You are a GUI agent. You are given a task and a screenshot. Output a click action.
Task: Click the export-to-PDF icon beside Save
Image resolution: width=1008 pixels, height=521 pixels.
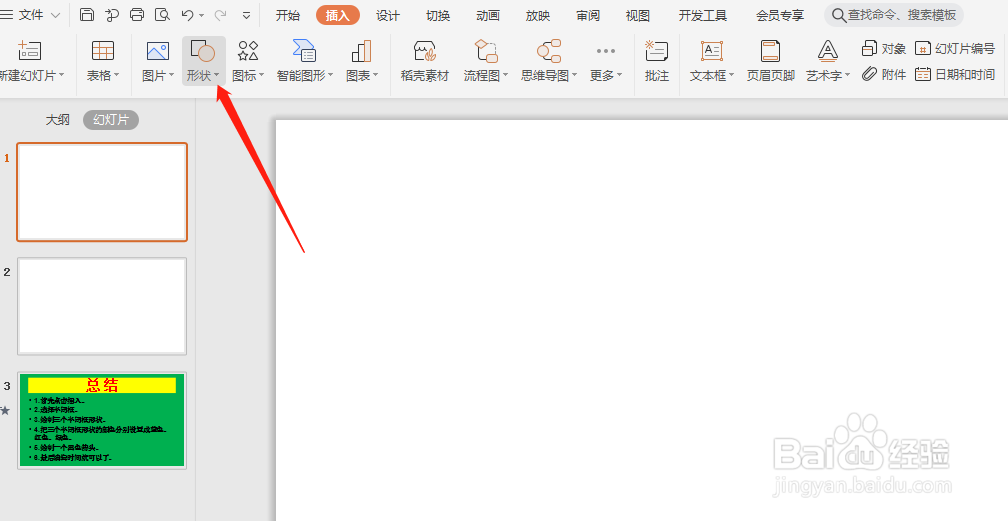pyautogui.click(x=112, y=15)
